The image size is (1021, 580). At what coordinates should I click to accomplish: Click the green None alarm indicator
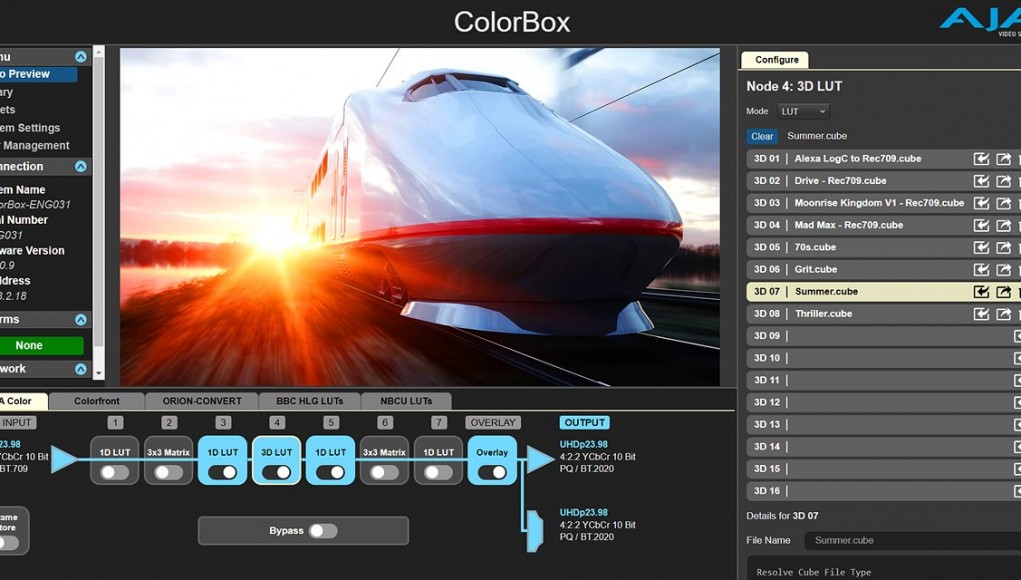(40, 346)
